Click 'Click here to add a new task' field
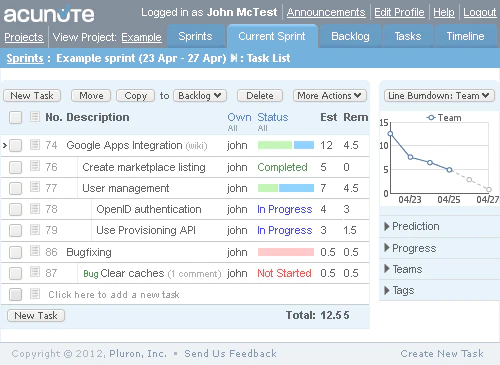The image size is (500, 365). pos(114,295)
